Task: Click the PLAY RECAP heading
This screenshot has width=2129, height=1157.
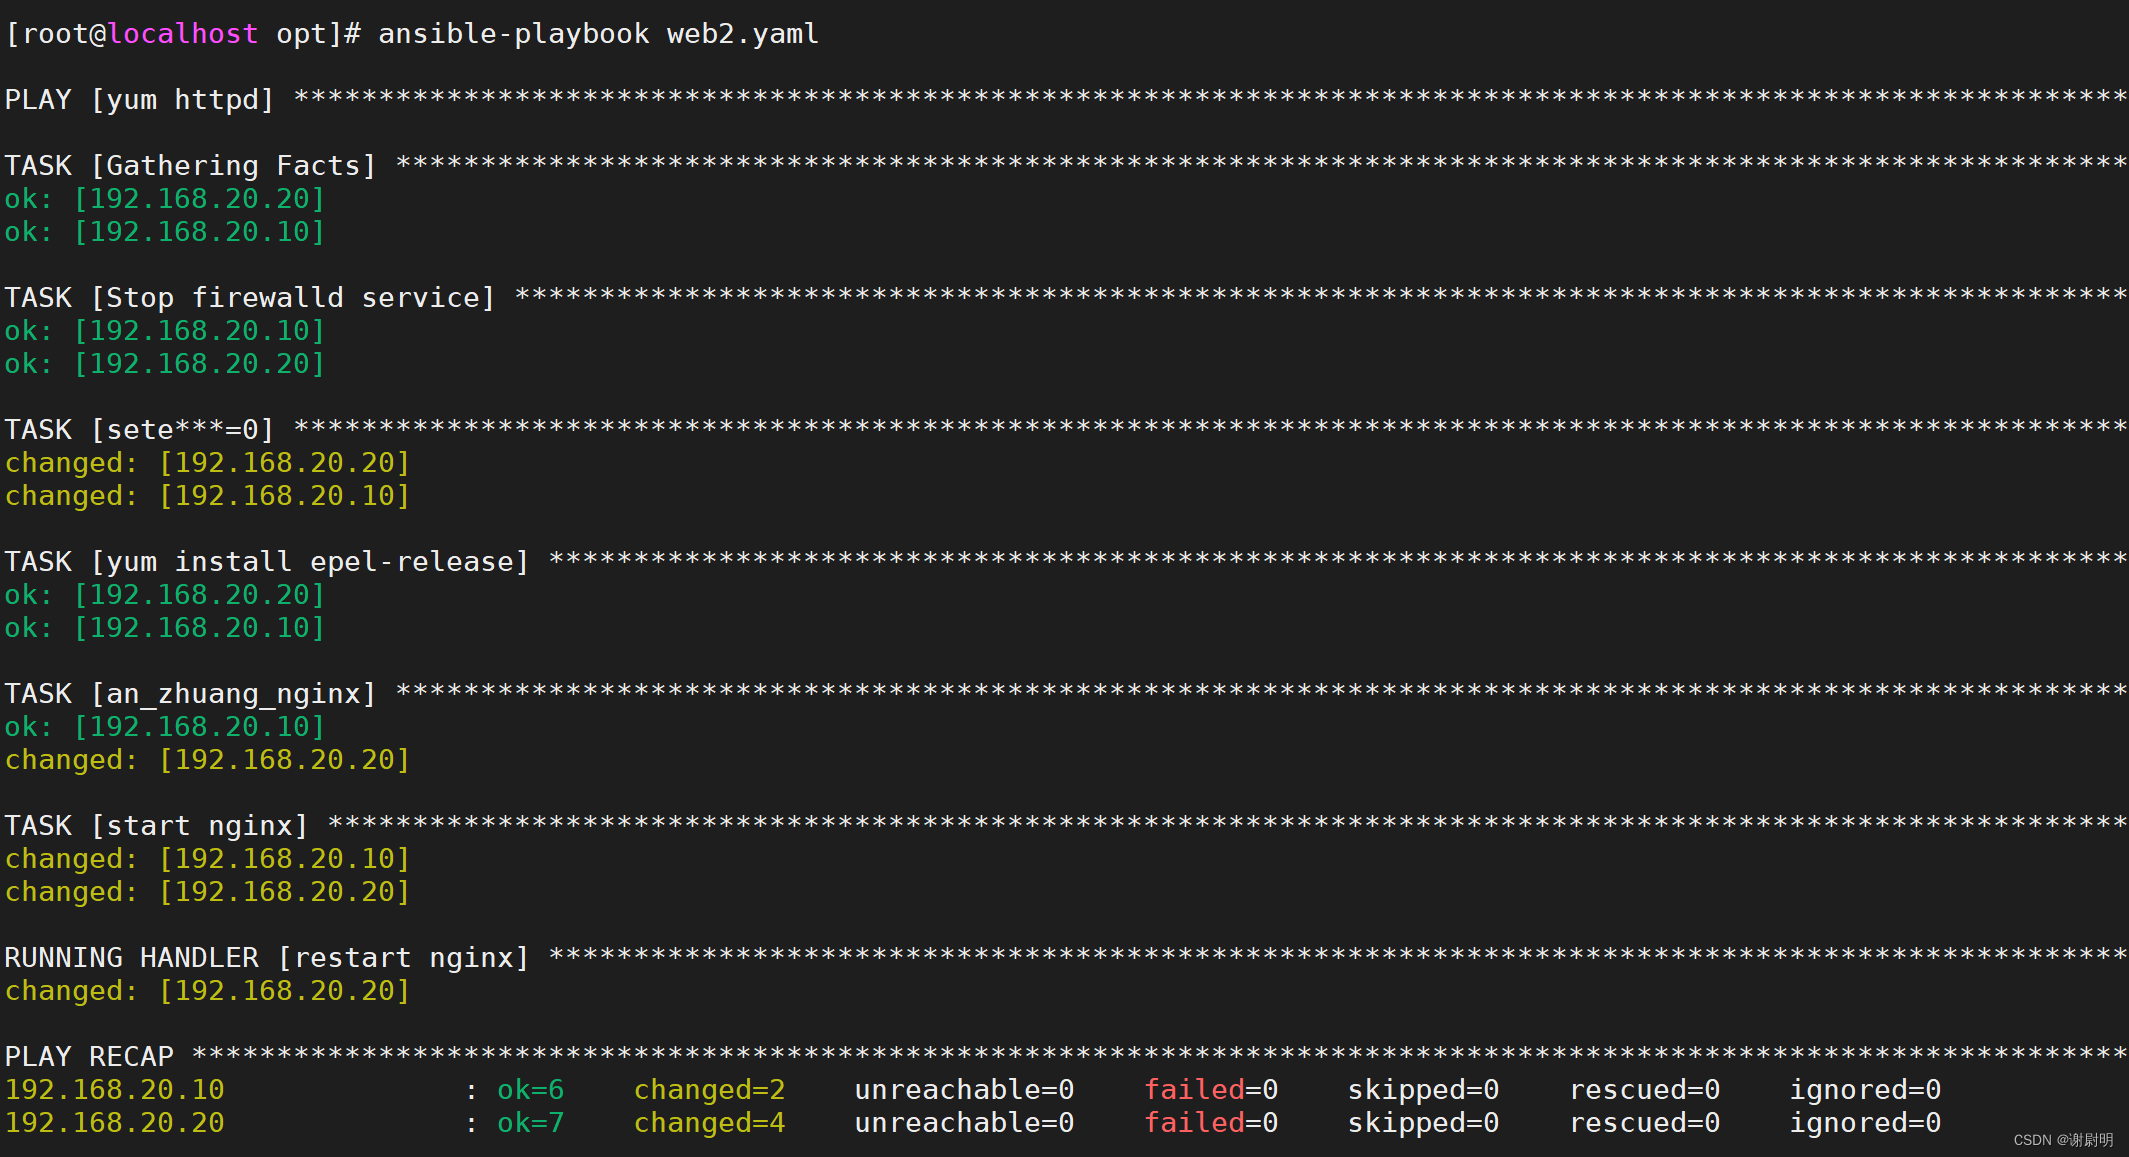Action: pos(89,1057)
